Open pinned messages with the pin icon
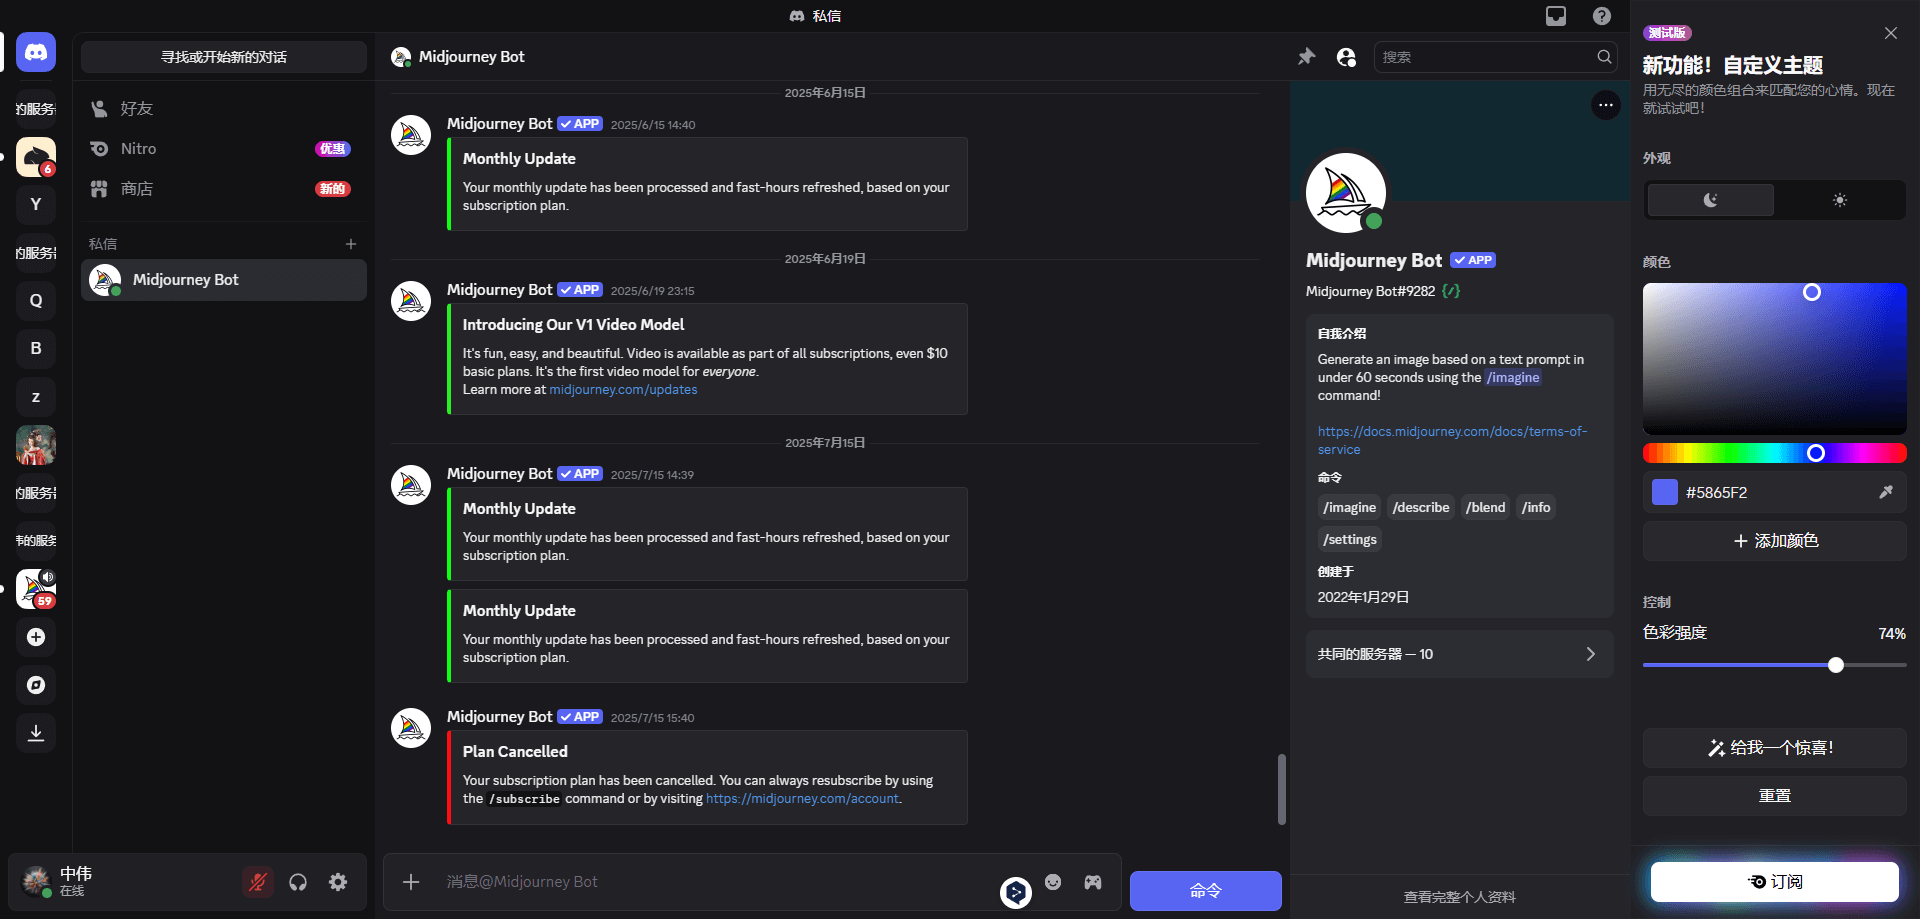The image size is (1920, 919). pos(1306,57)
